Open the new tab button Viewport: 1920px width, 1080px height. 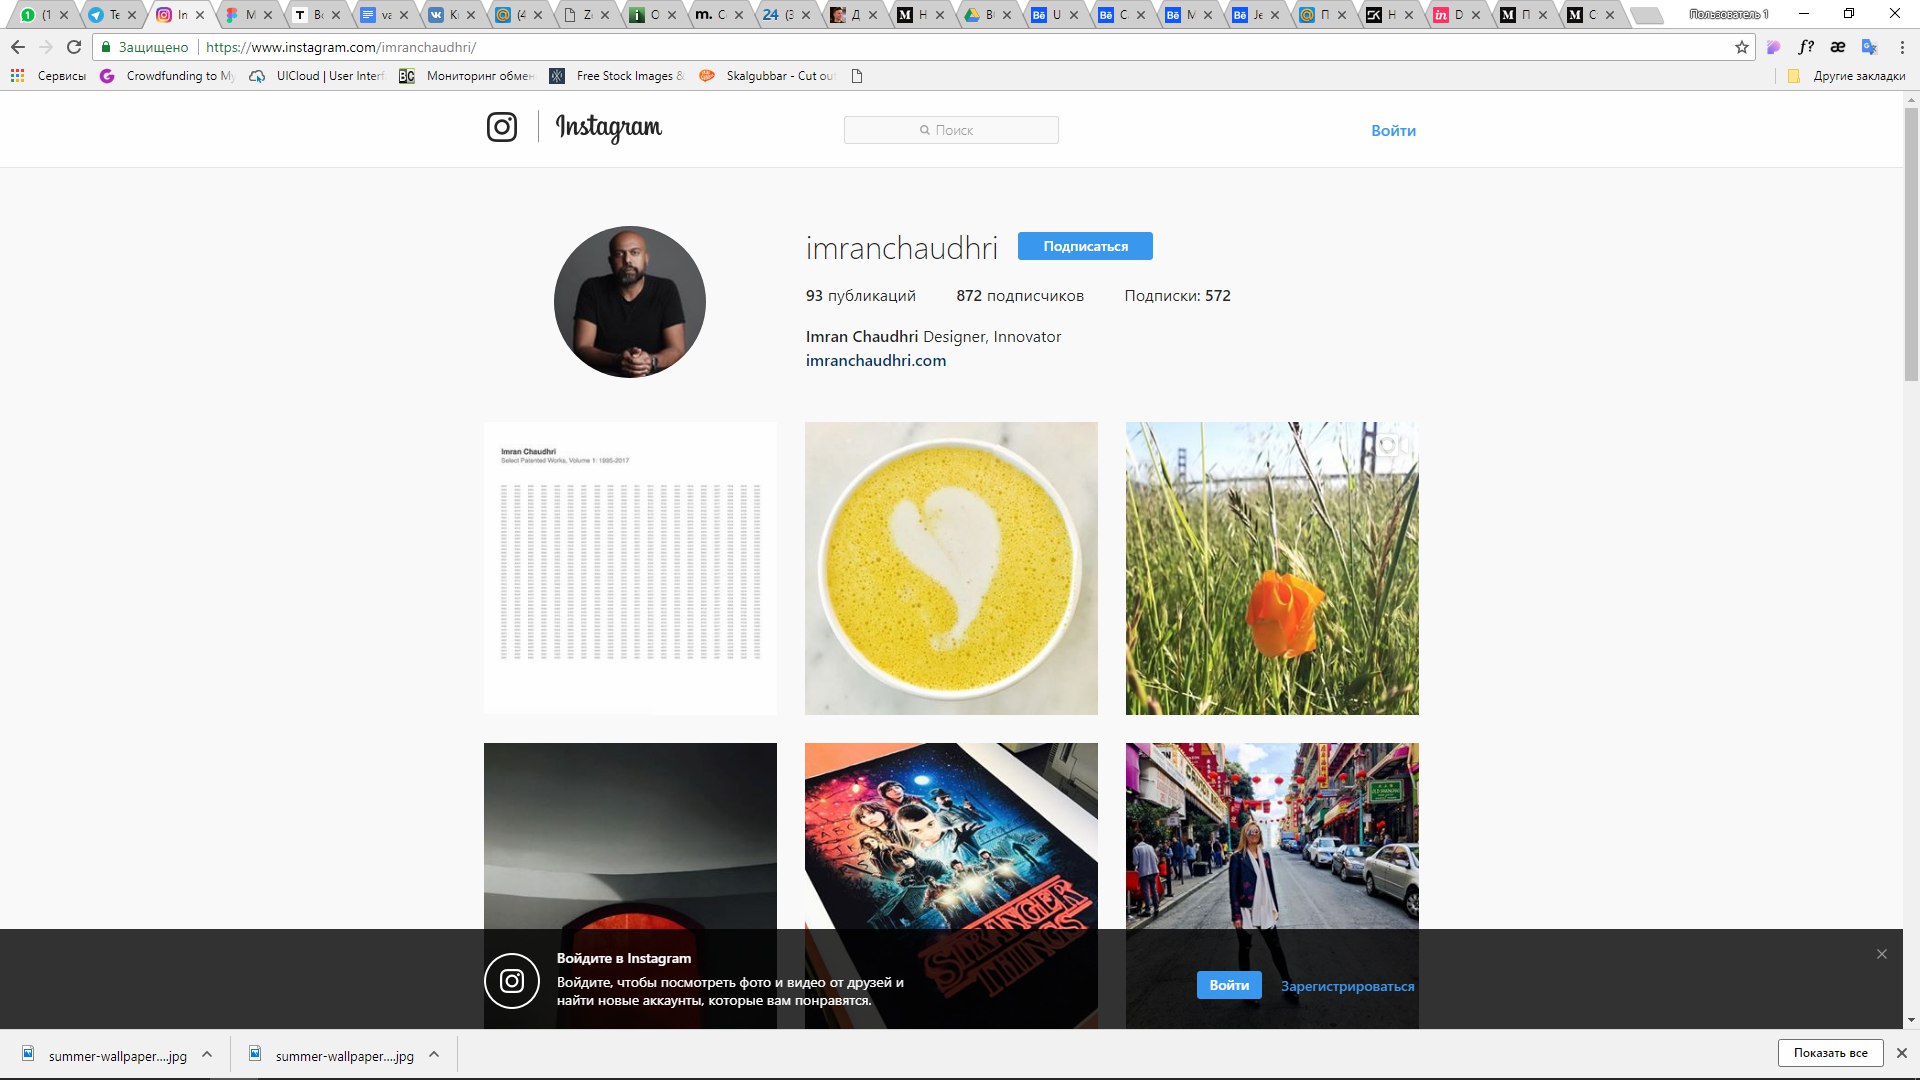[x=1646, y=15]
